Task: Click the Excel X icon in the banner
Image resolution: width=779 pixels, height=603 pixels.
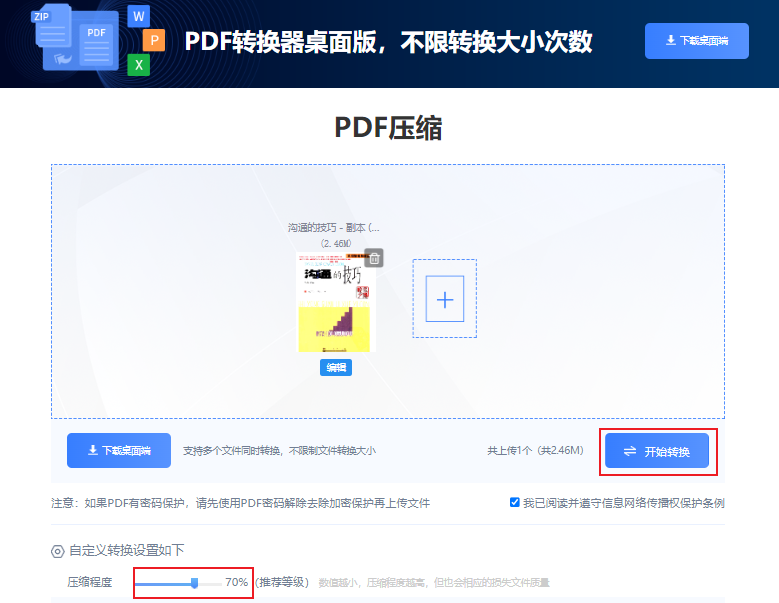Action: click(x=139, y=65)
